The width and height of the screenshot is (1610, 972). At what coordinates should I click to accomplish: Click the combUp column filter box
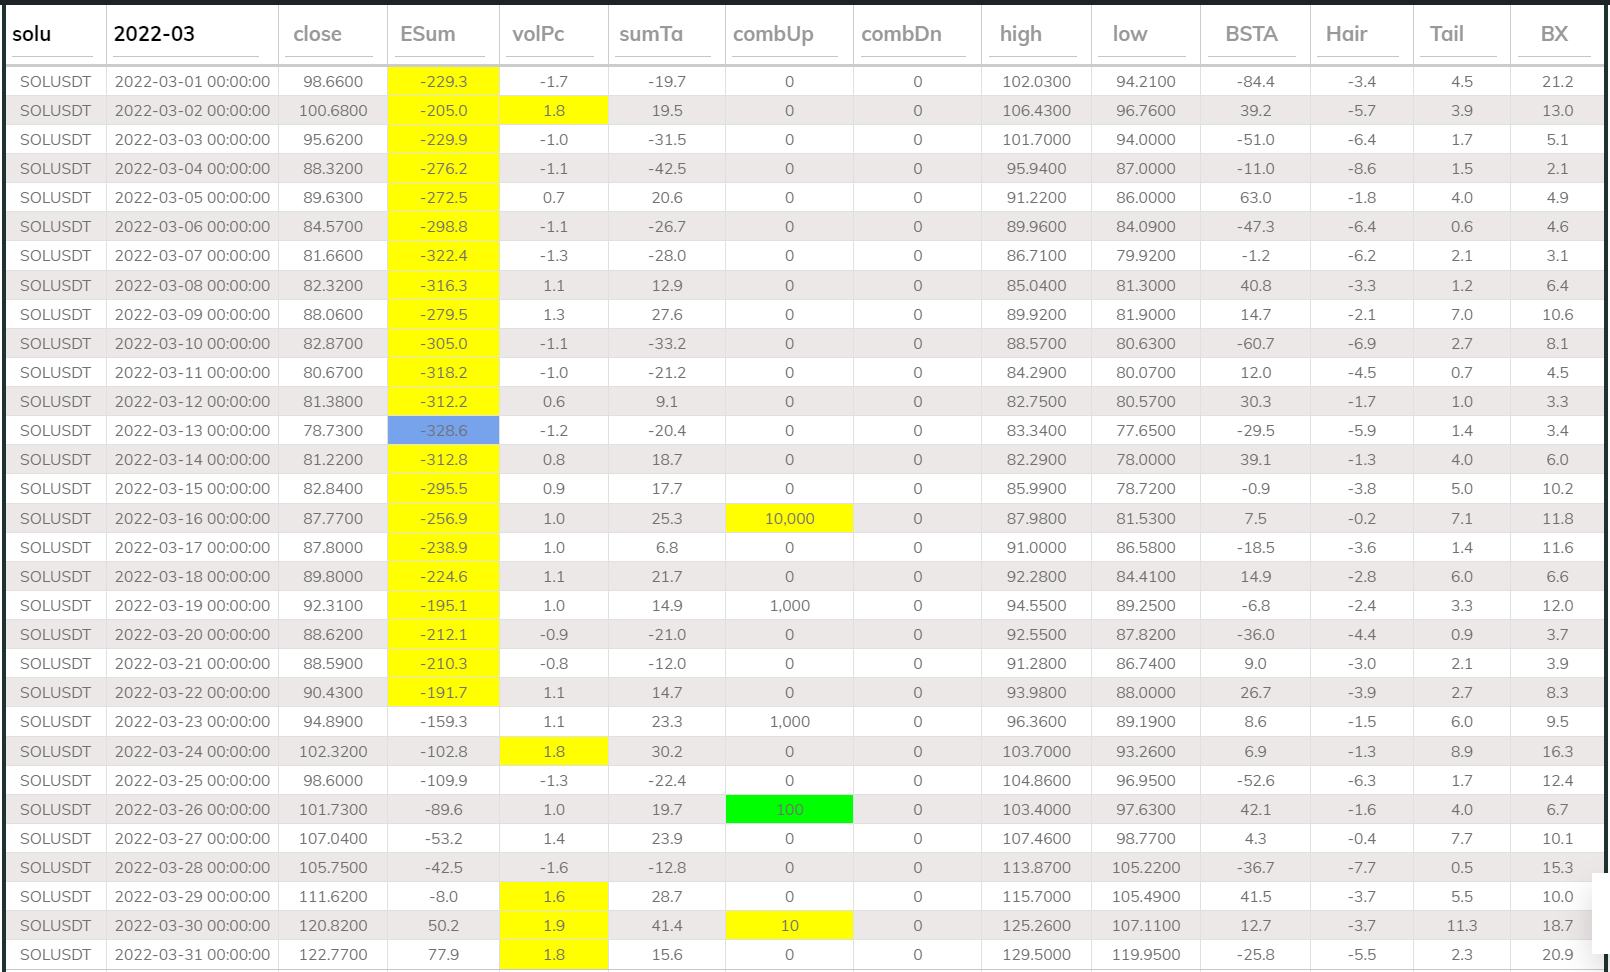pyautogui.click(x=788, y=35)
